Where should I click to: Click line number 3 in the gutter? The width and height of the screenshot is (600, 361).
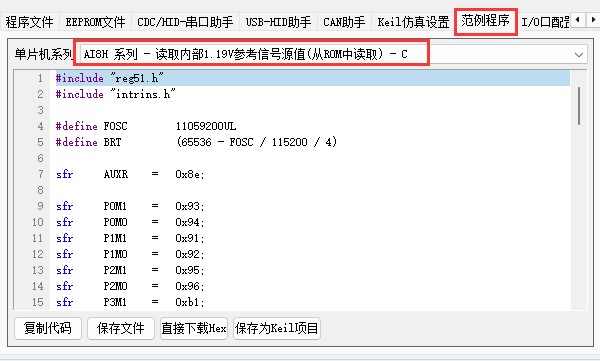click(x=40, y=110)
